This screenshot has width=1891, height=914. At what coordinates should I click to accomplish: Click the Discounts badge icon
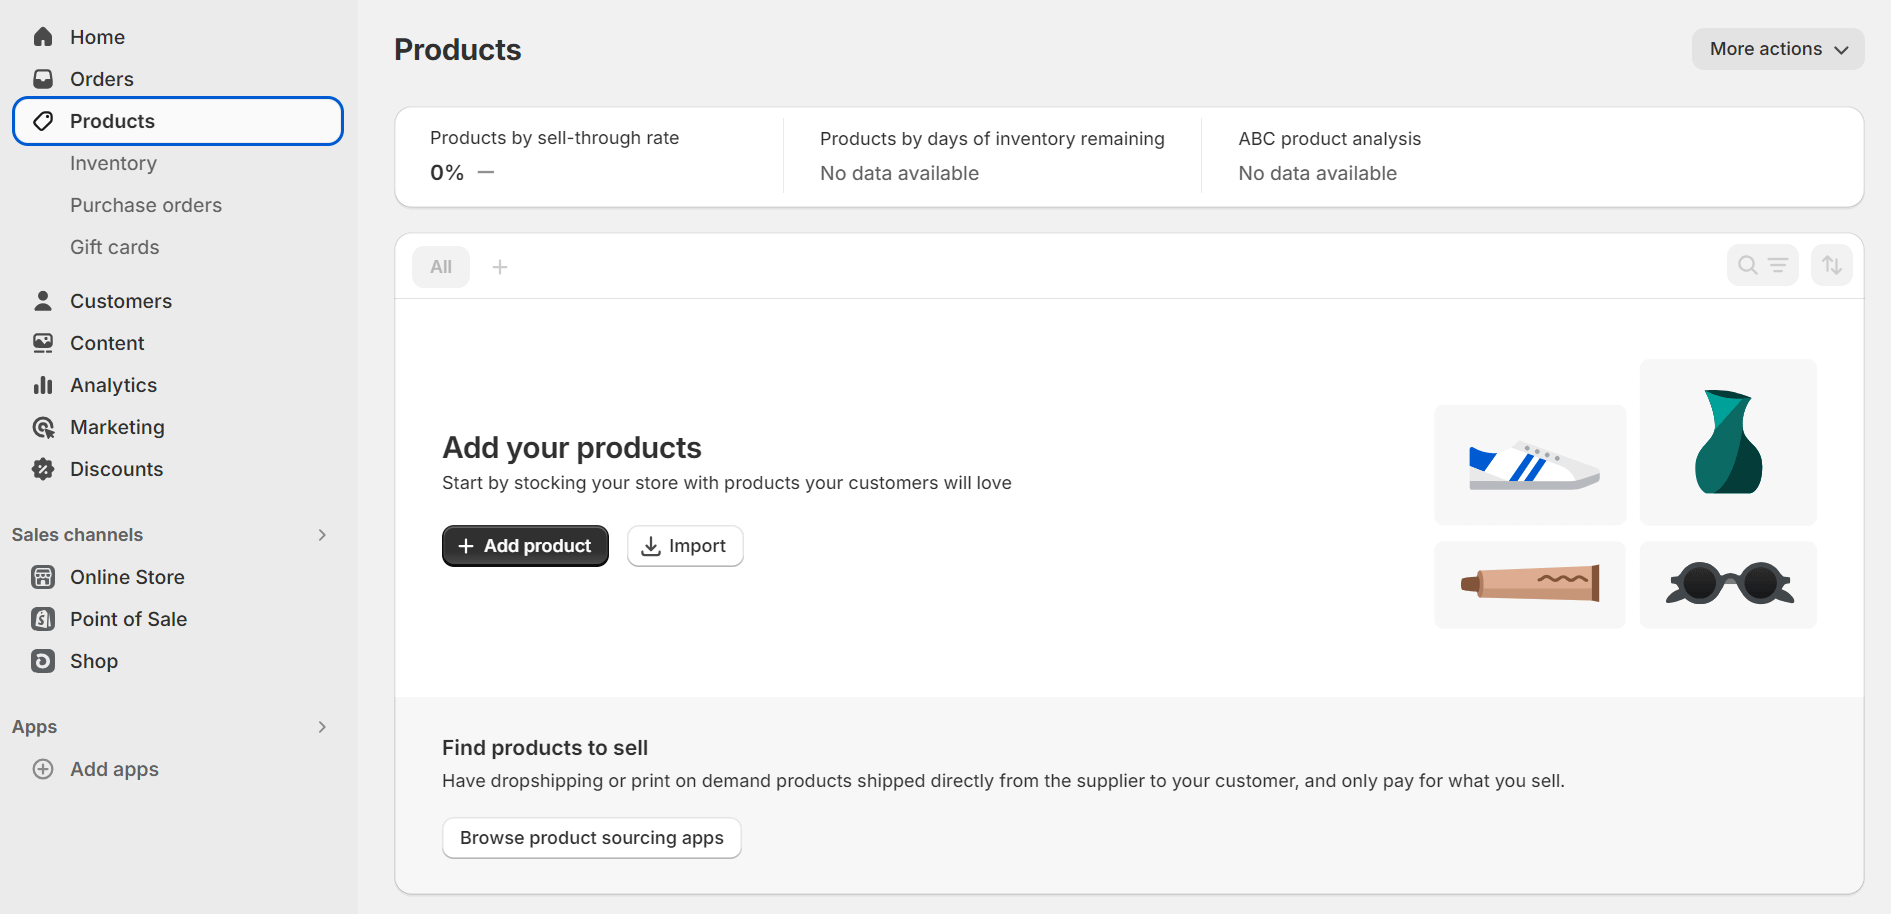(43, 469)
